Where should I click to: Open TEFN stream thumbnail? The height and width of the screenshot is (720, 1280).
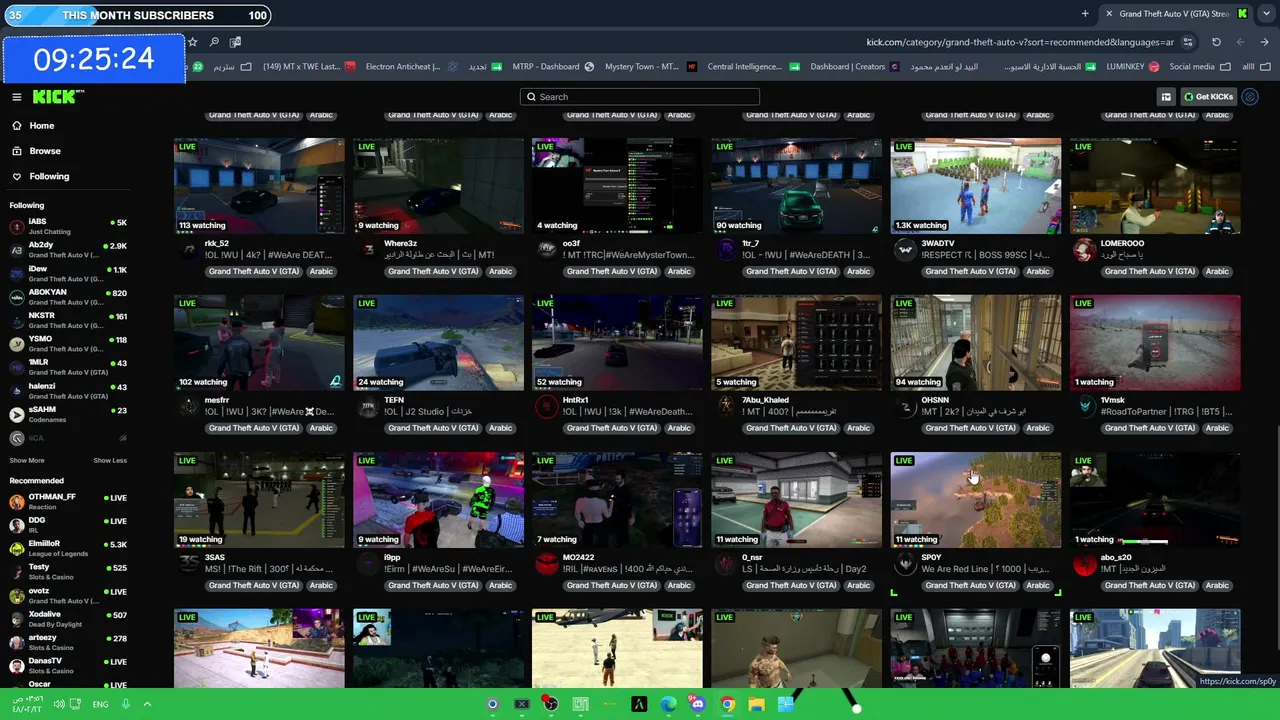(x=438, y=343)
